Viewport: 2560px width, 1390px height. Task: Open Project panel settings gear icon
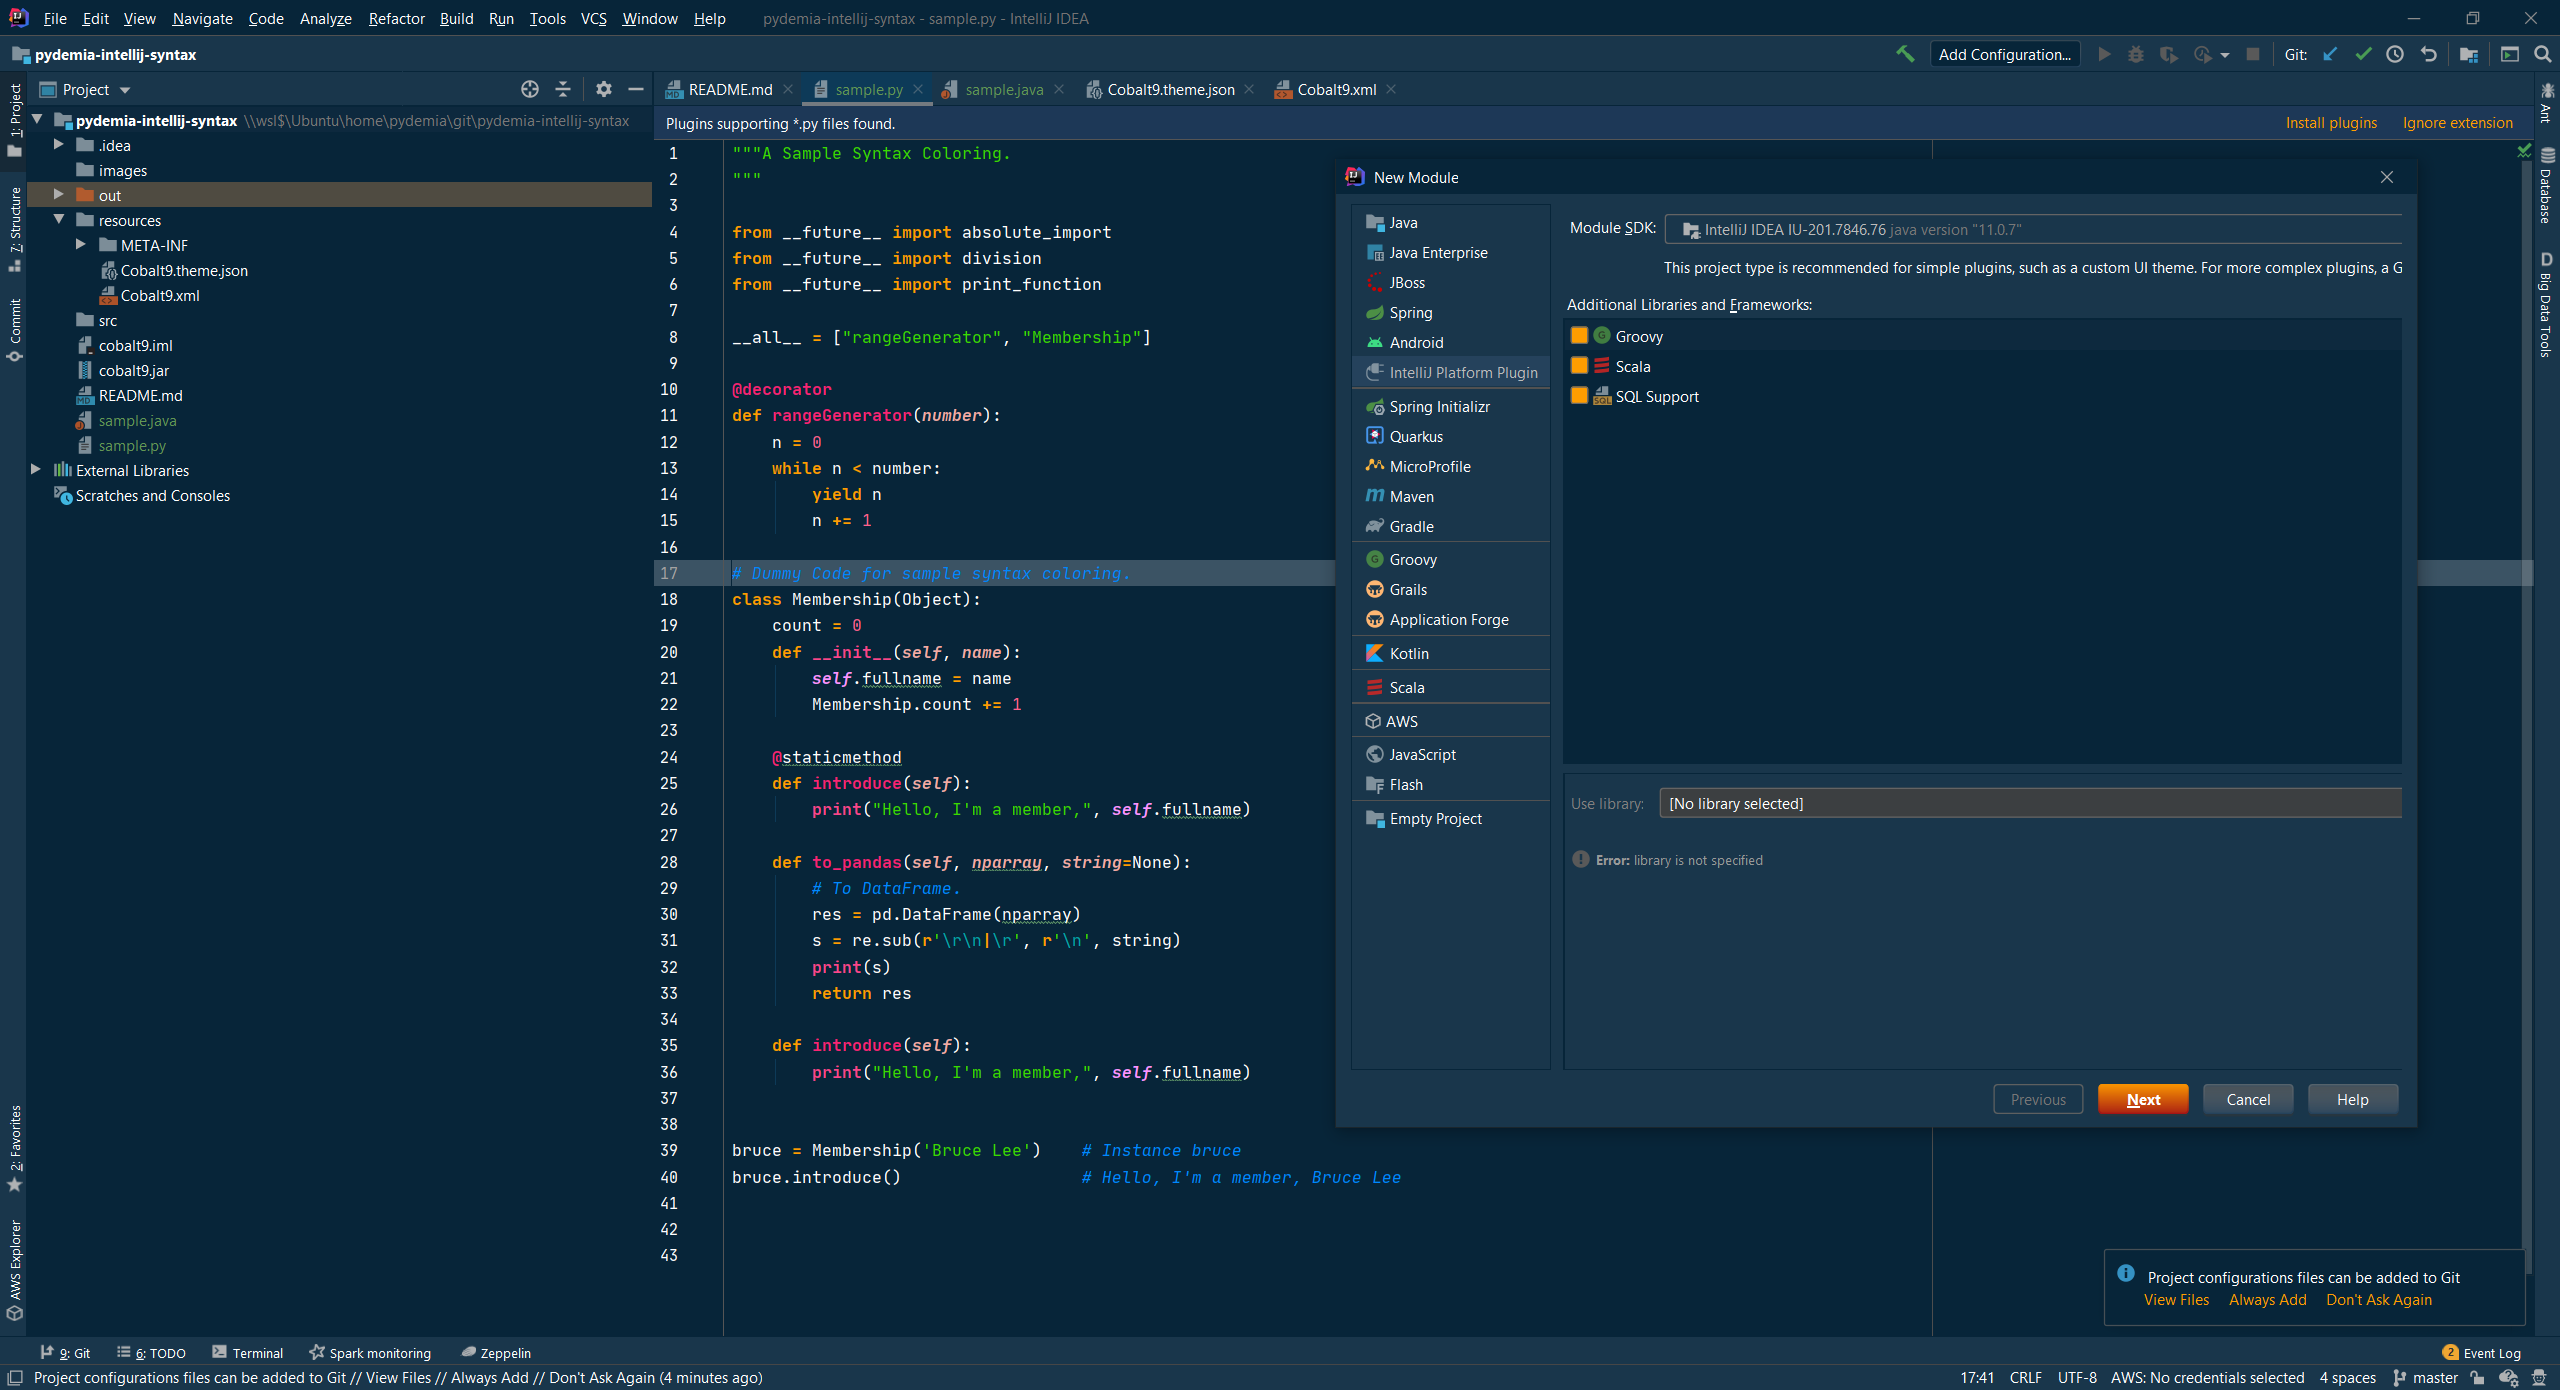(x=603, y=89)
